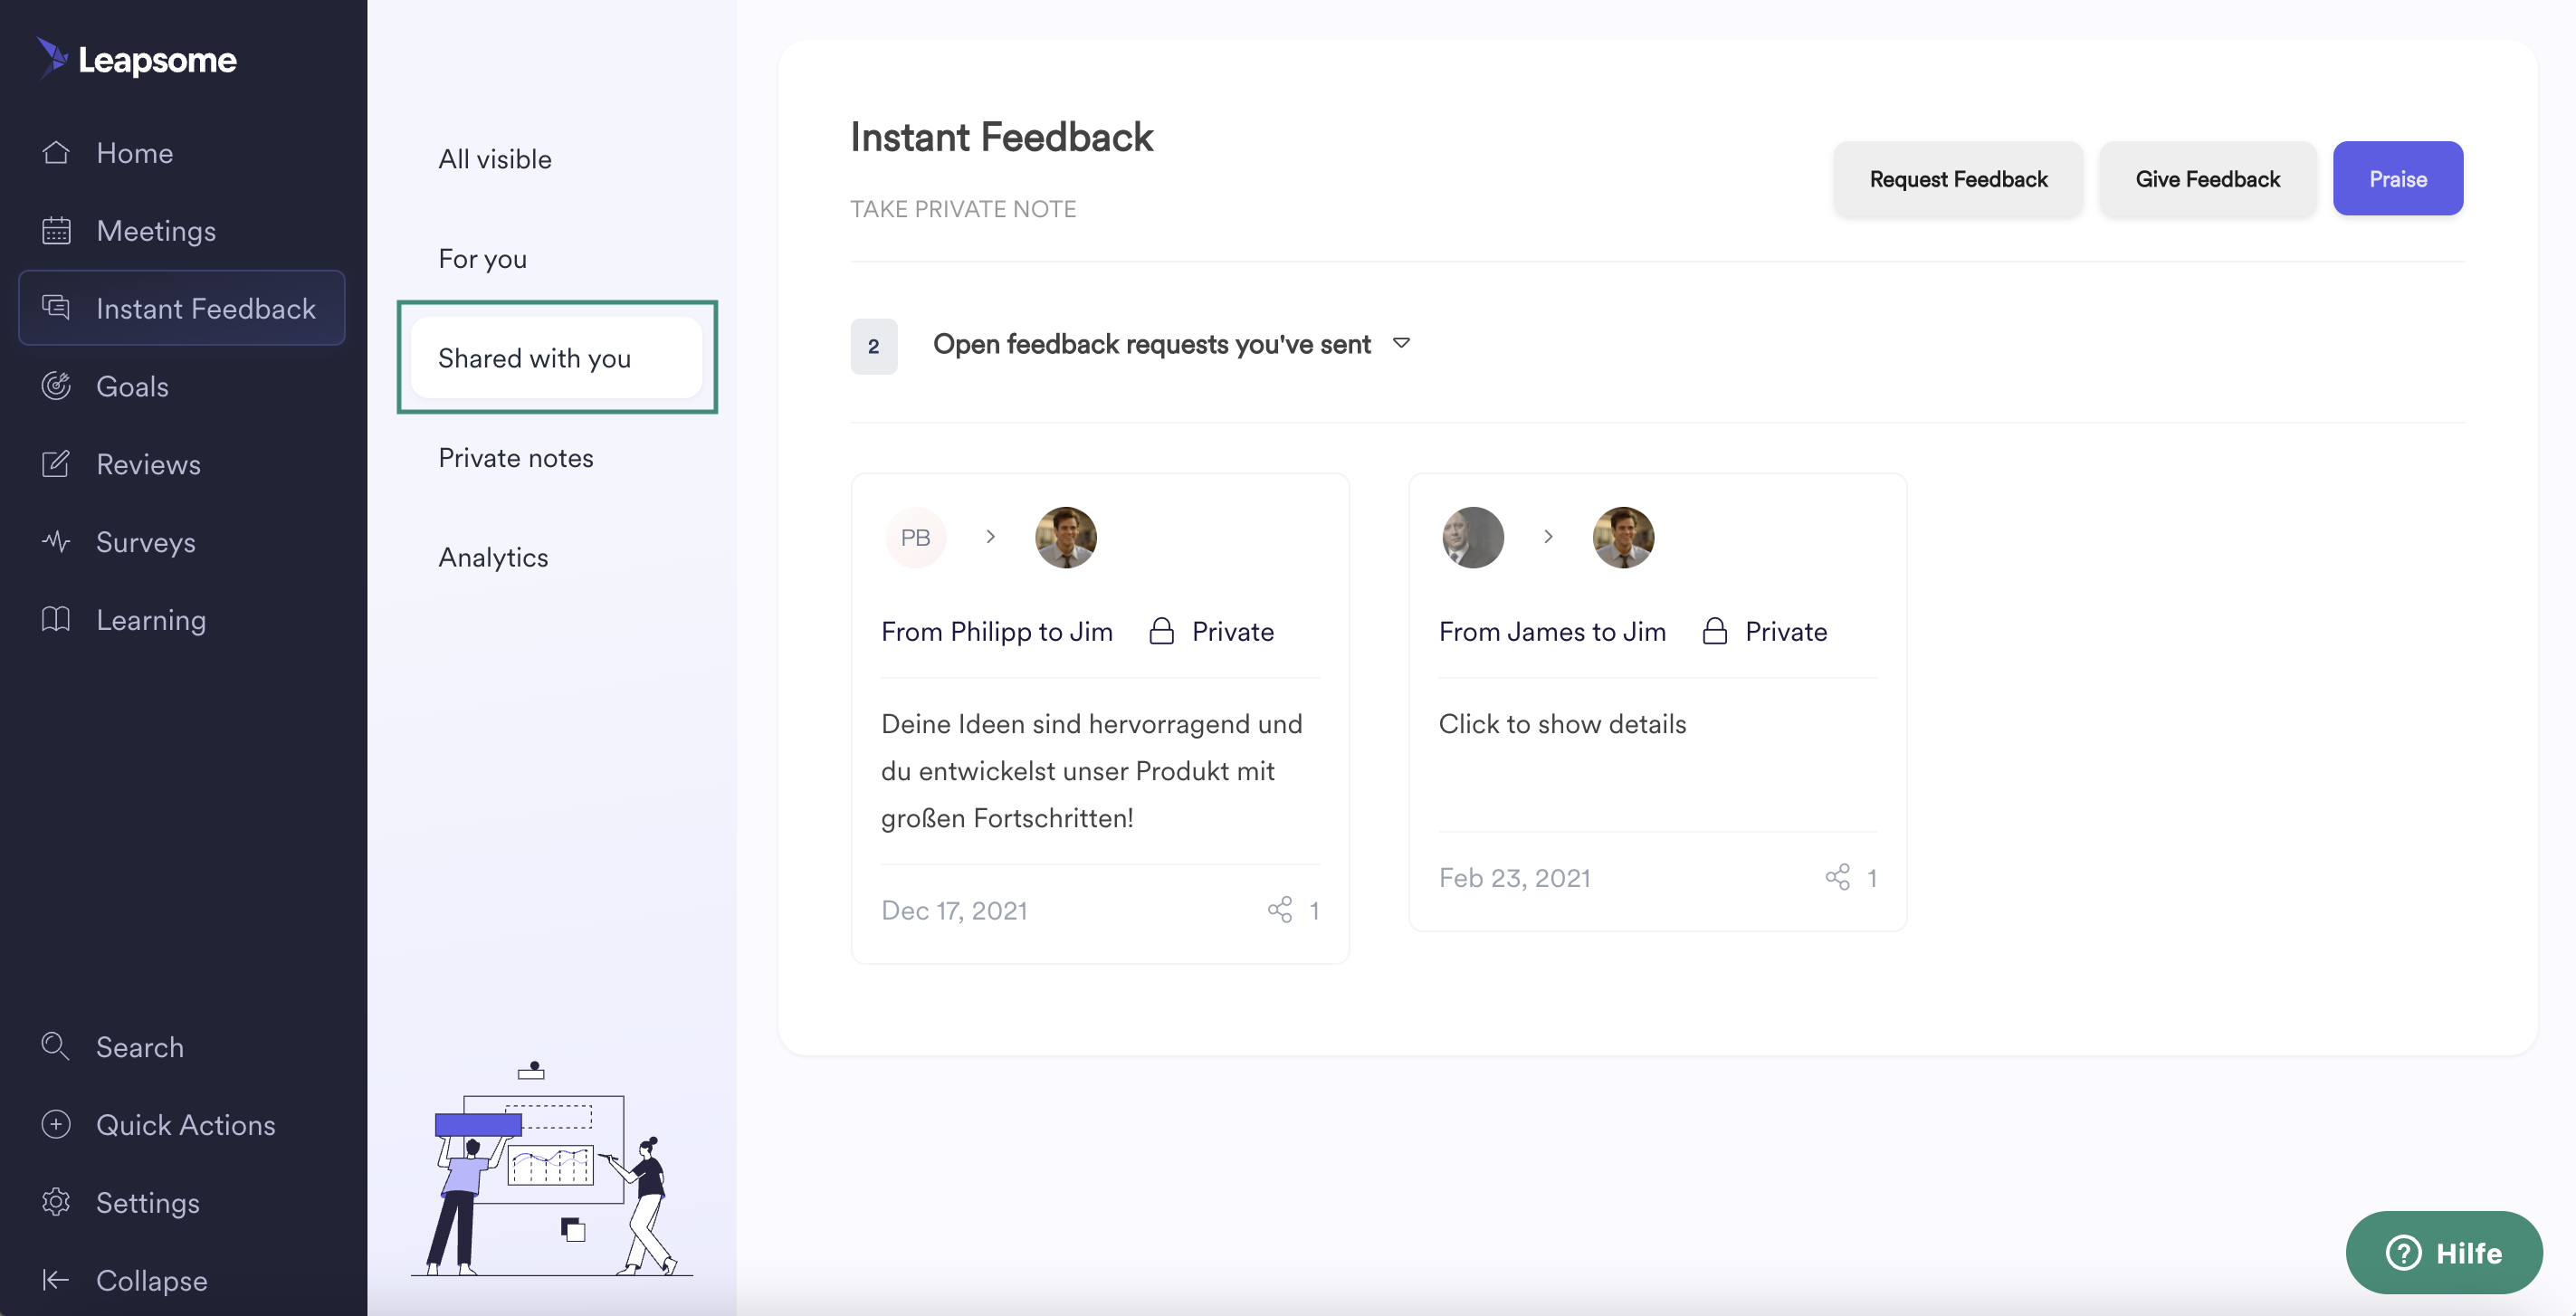
Task: Open Home via its house icon
Action: 56,152
